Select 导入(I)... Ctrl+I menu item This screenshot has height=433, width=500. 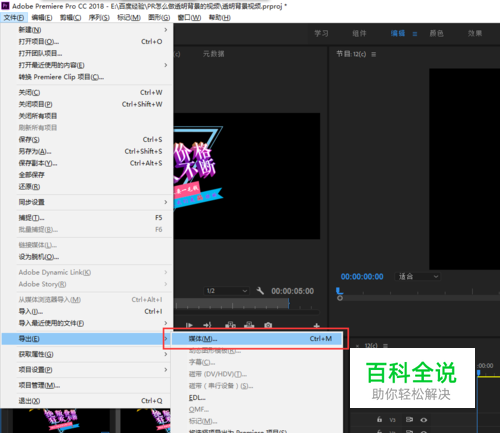coord(87,311)
